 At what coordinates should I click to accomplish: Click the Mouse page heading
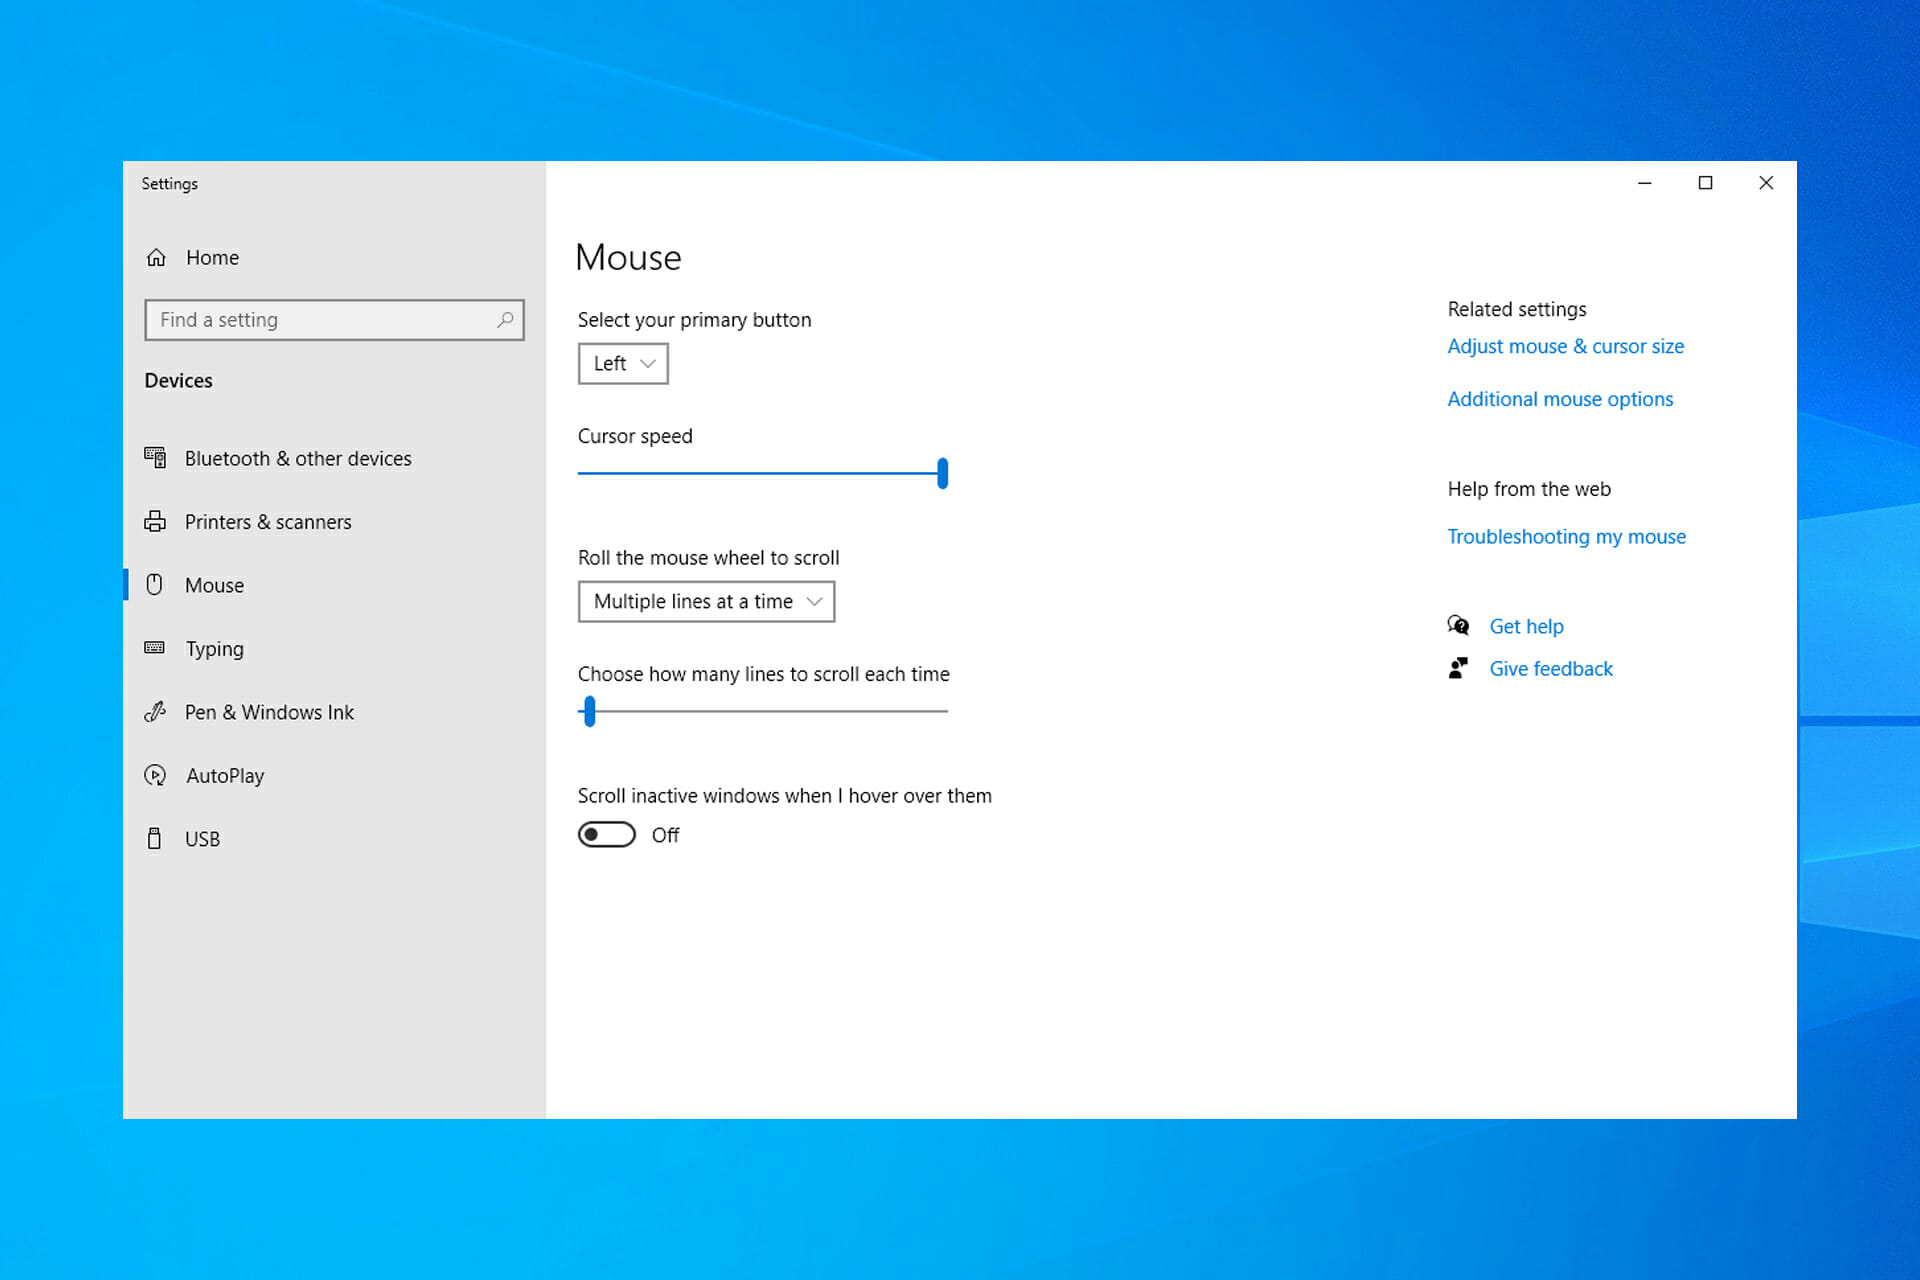629,258
